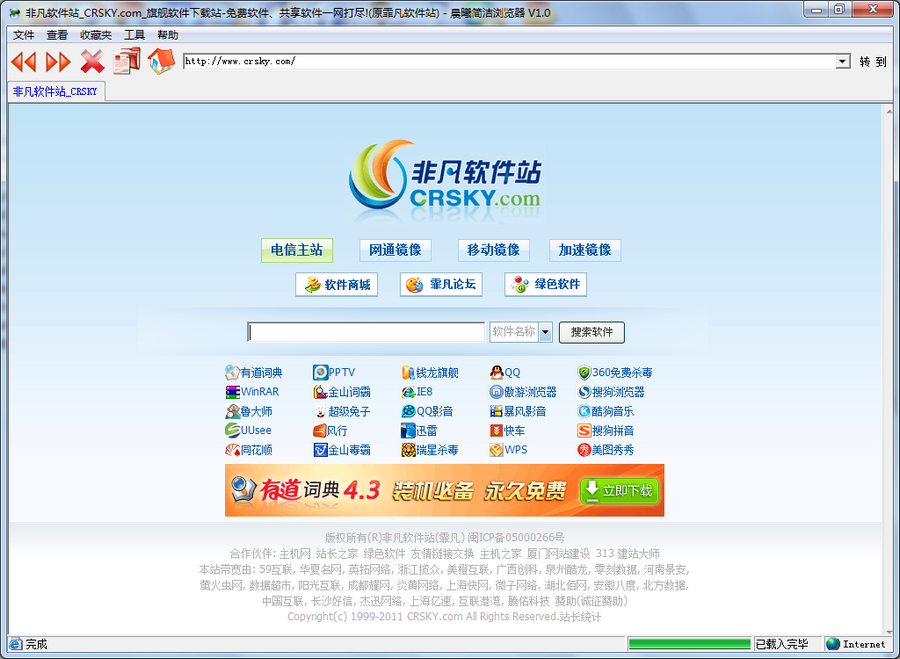This screenshot has width=900, height=659.
Task: Click the QQ影音 icon
Action: tap(408, 412)
